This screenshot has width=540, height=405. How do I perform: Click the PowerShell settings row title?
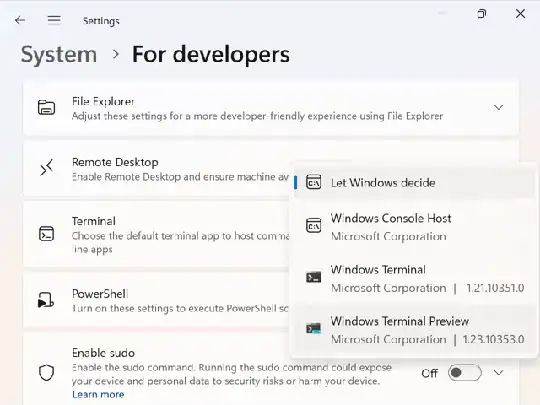(x=100, y=294)
